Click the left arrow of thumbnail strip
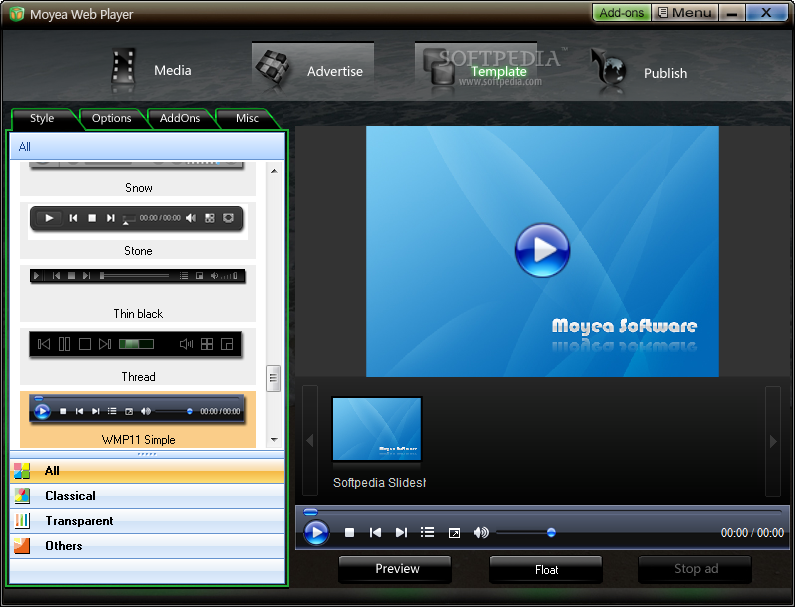 pos(310,441)
